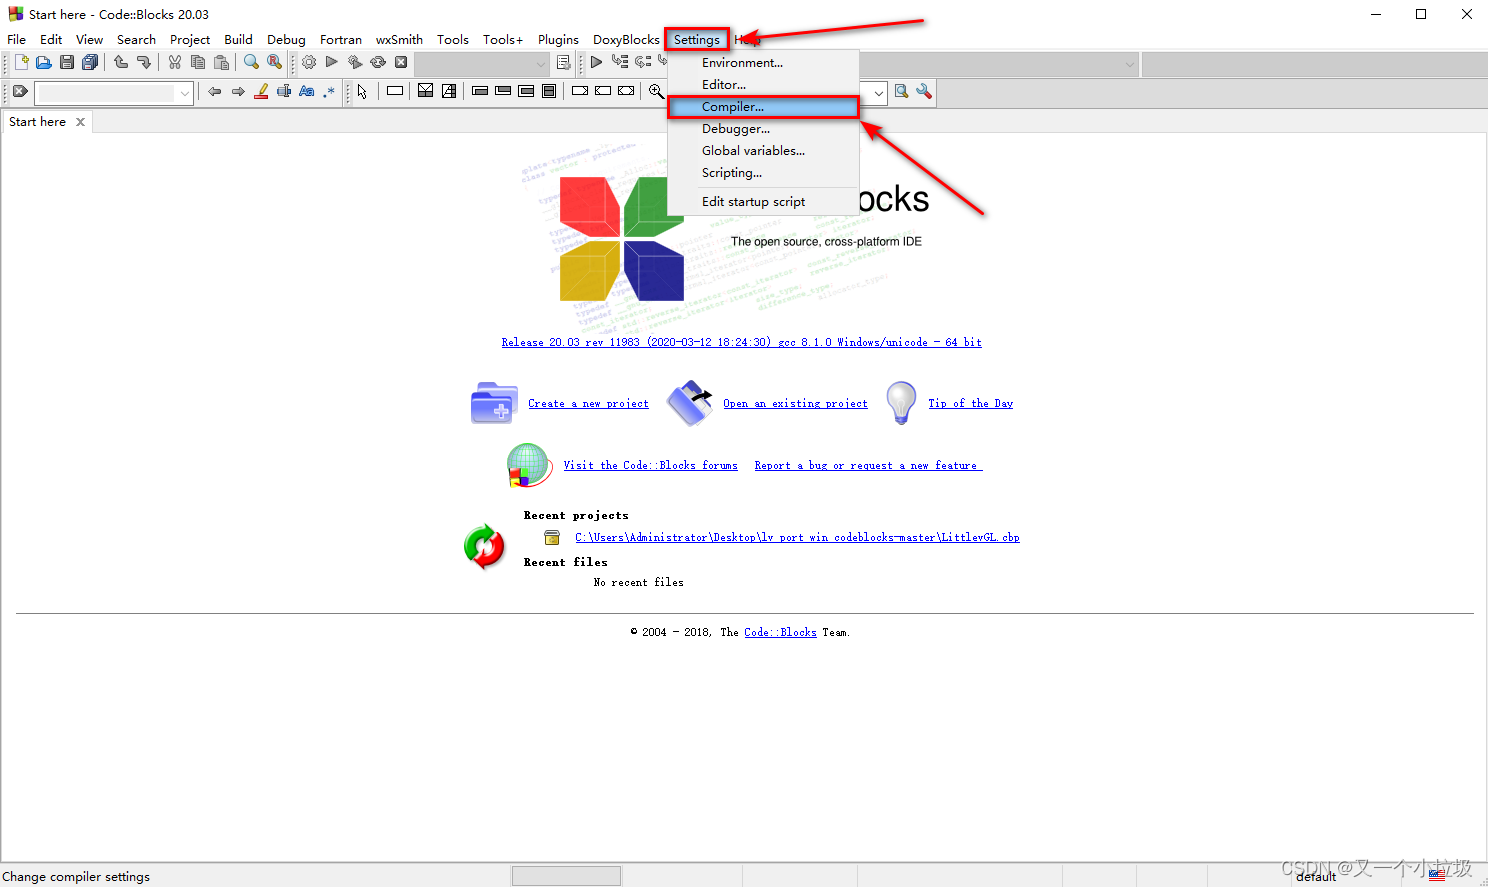Image resolution: width=1488 pixels, height=887 pixels.
Task: Click the clear search box icon
Action: (20, 91)
